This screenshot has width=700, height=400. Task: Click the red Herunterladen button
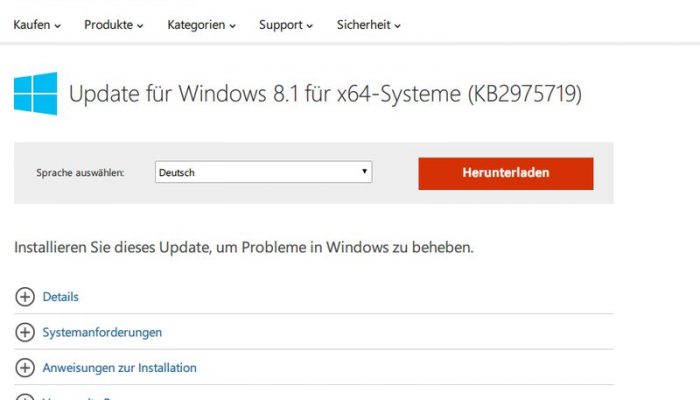(506, 173)
